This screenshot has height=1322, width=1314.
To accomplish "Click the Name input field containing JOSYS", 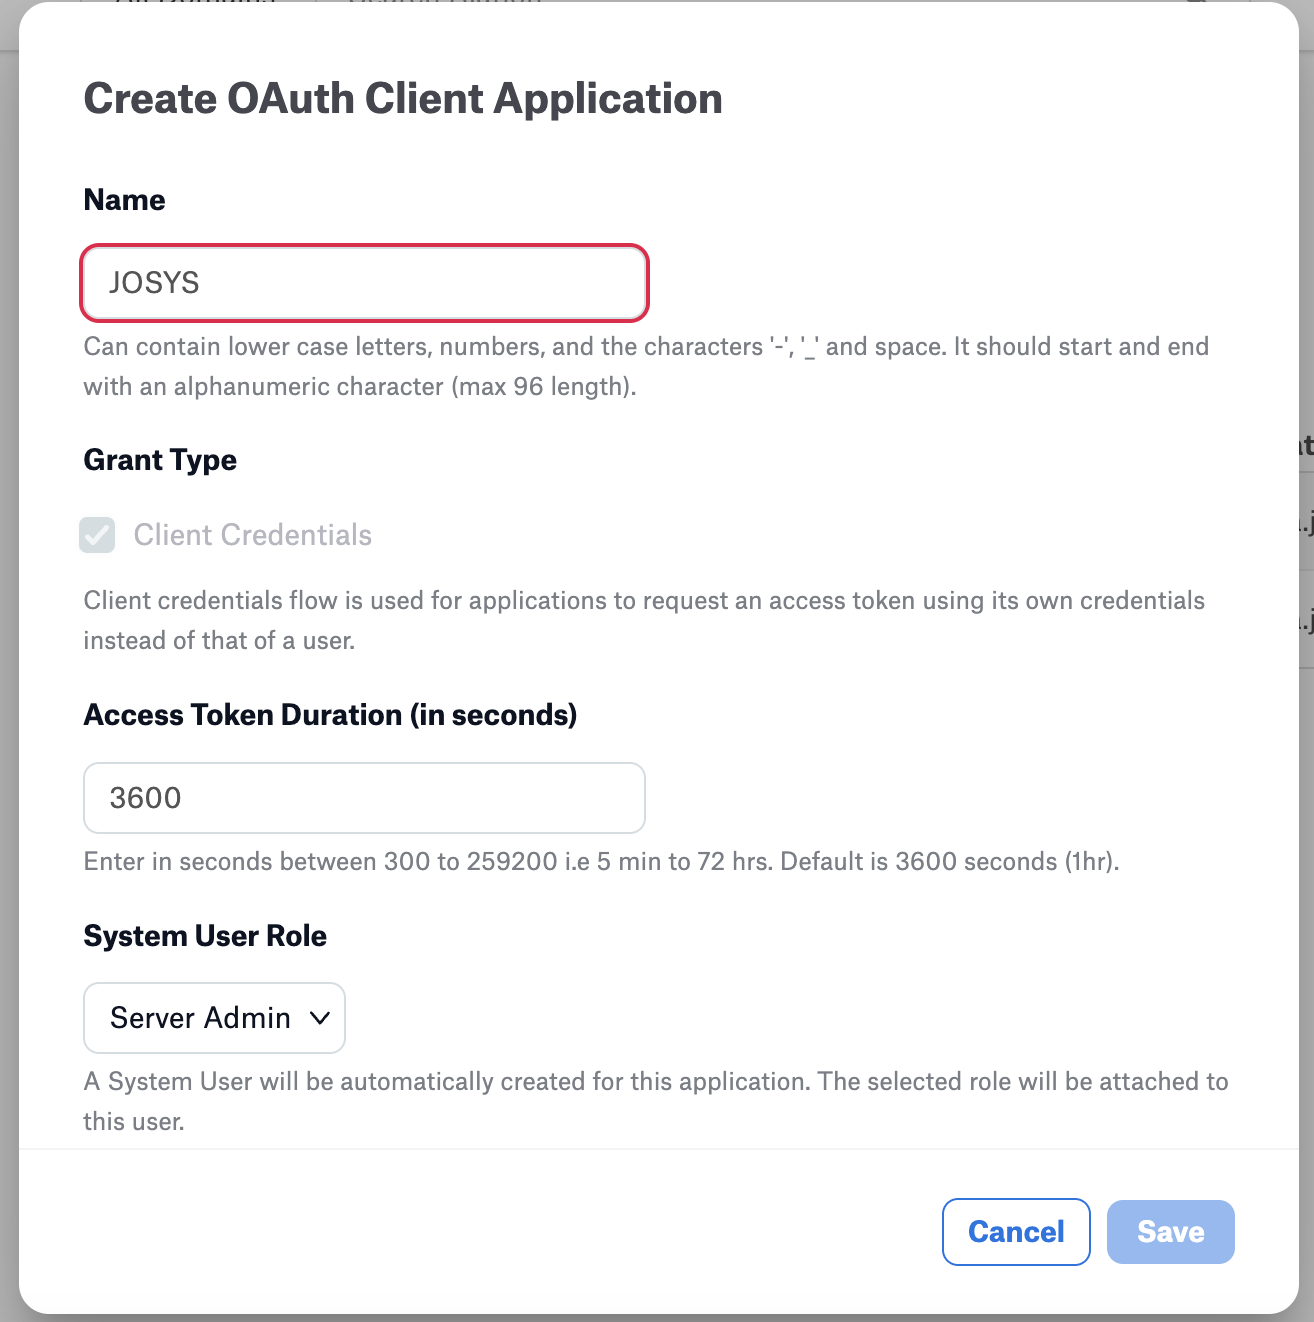I will click(364, 283).
